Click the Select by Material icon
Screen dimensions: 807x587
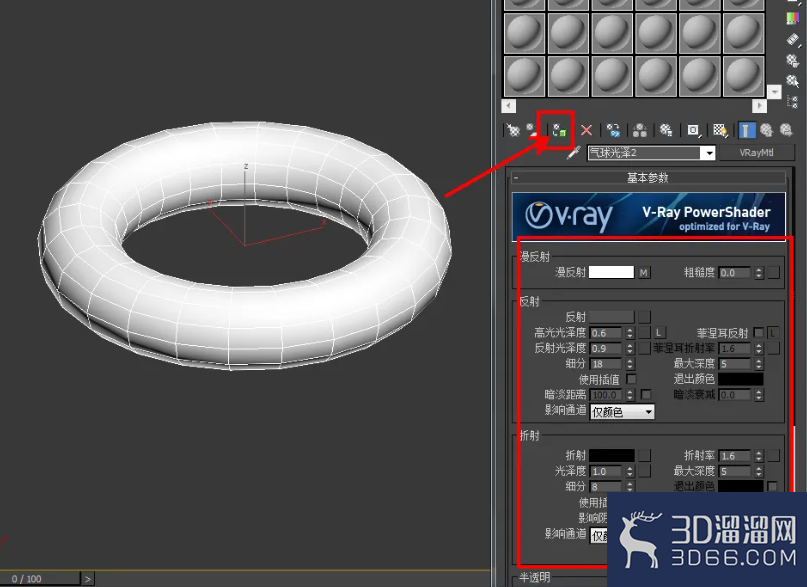tap(793, 81)
